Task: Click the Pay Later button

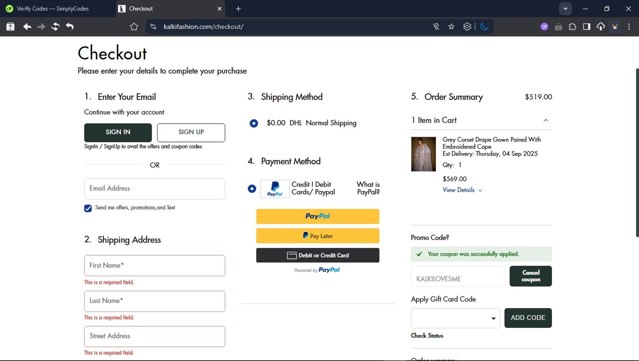Action: (317, 236)
